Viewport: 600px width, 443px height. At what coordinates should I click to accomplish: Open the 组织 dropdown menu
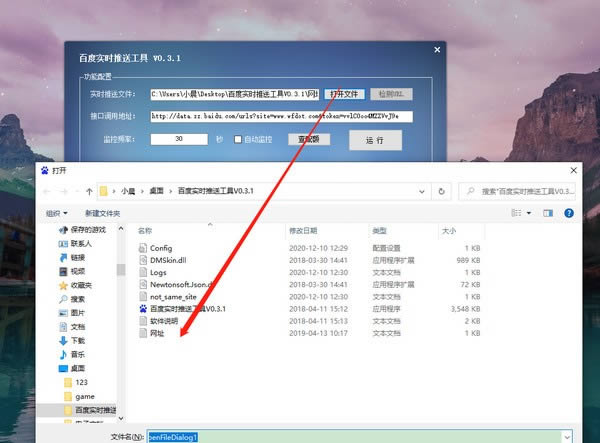[56, 213]
